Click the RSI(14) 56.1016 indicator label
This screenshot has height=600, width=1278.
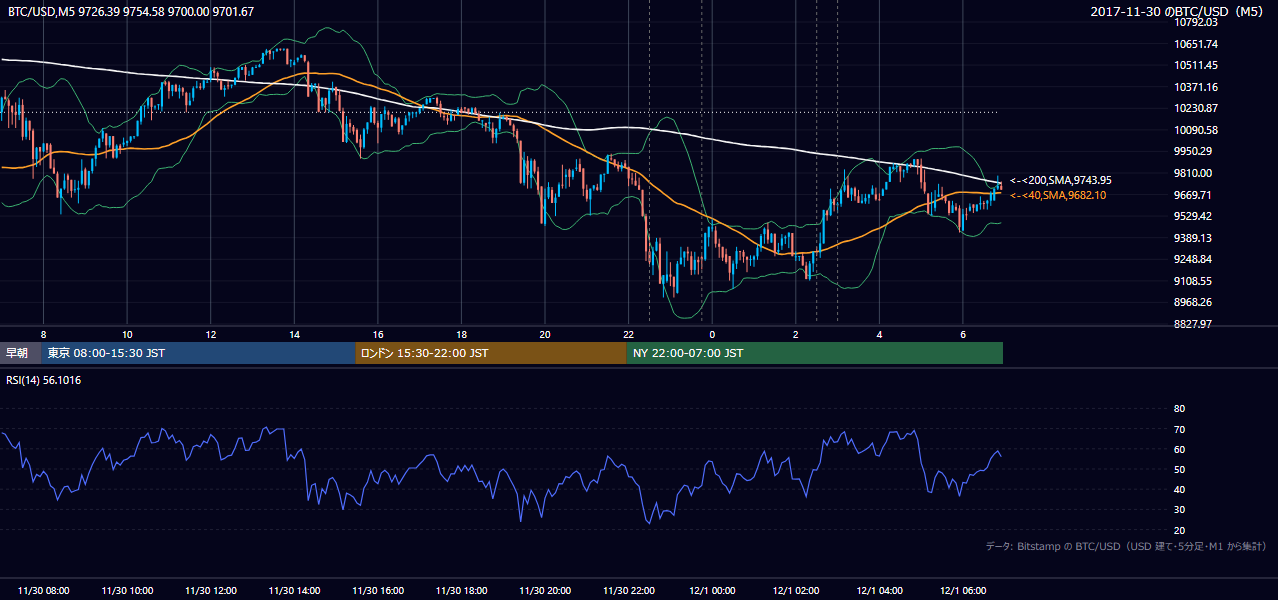(x=44, y=380)
